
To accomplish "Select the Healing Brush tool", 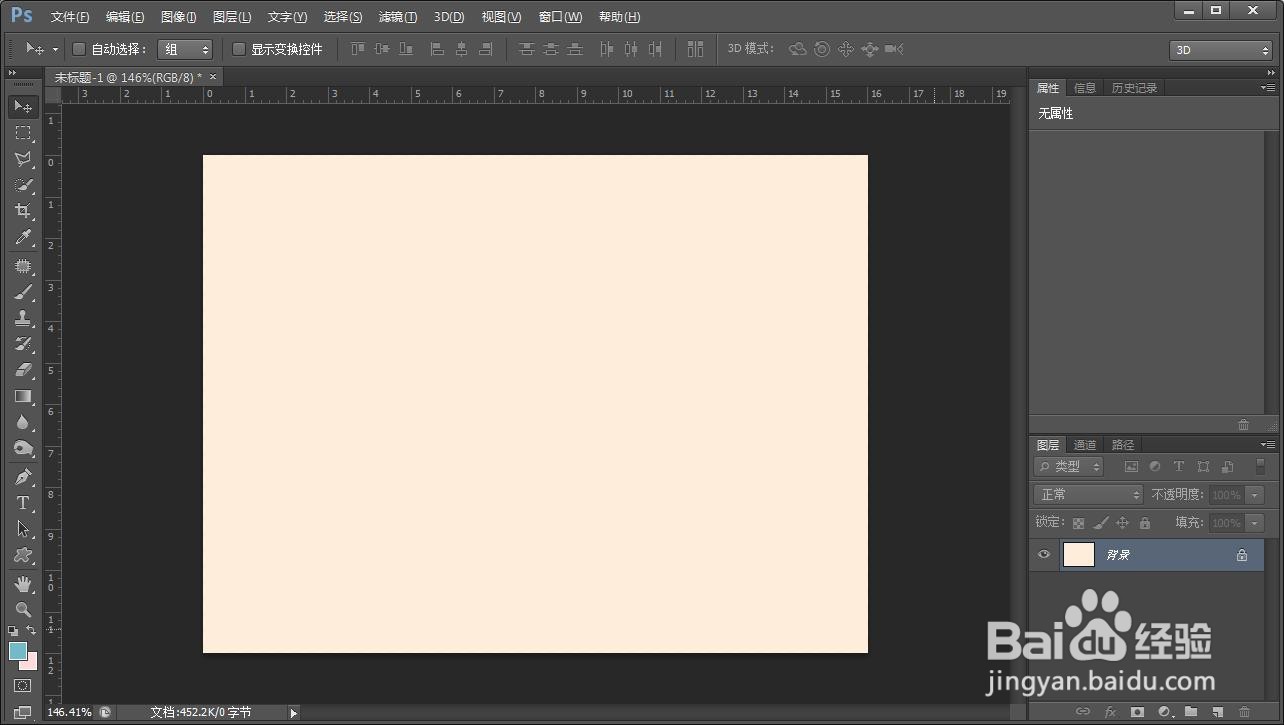I will (x=23, y=266).
